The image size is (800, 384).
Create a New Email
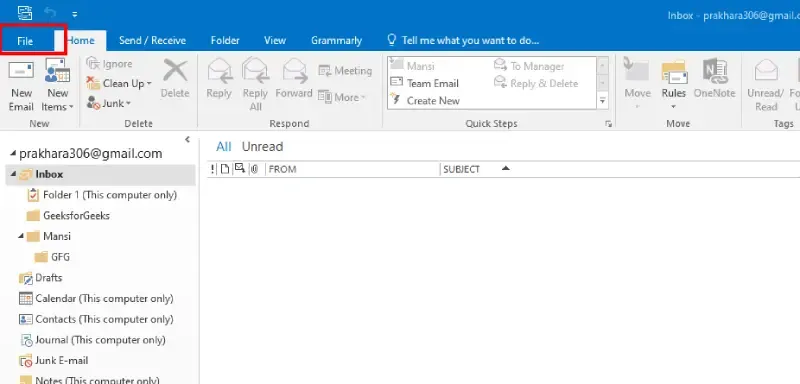click(21, 86)
